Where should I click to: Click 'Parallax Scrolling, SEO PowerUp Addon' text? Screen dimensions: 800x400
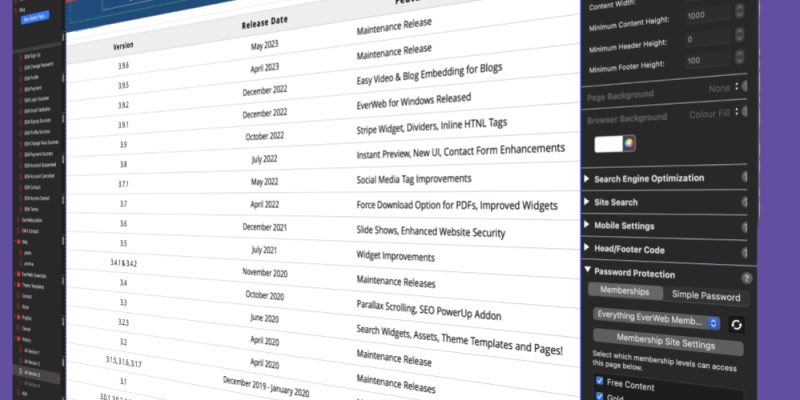coord(429,309)
